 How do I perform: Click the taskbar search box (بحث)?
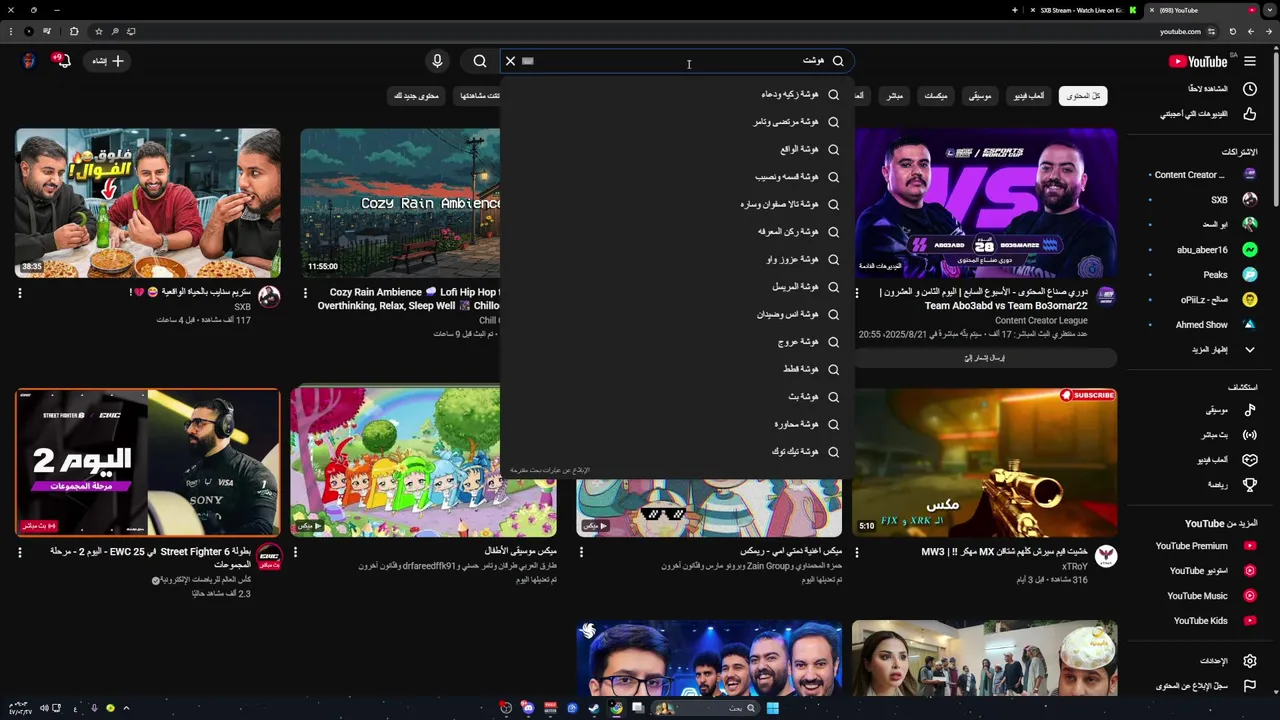[706, 708]
